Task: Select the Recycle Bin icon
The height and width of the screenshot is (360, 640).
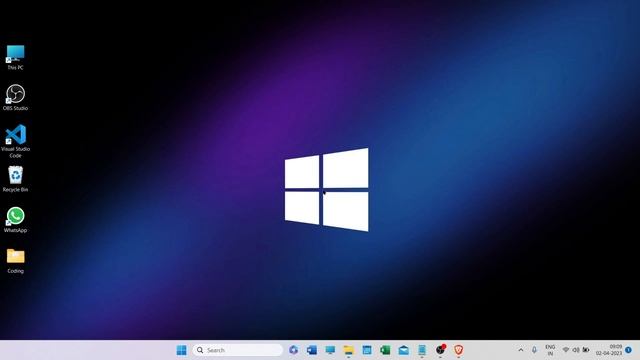Action: tap(16, 179)
